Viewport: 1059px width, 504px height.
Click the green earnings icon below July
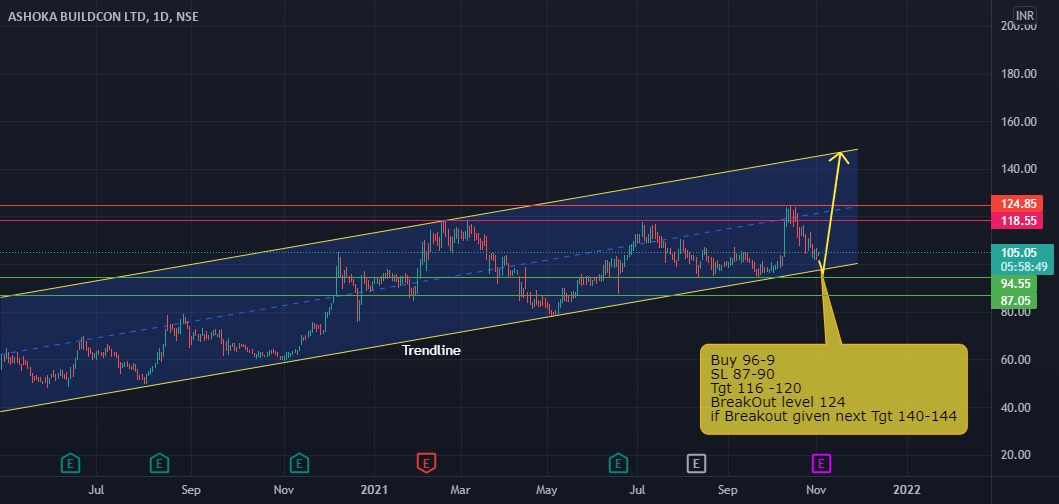point(70,463)
